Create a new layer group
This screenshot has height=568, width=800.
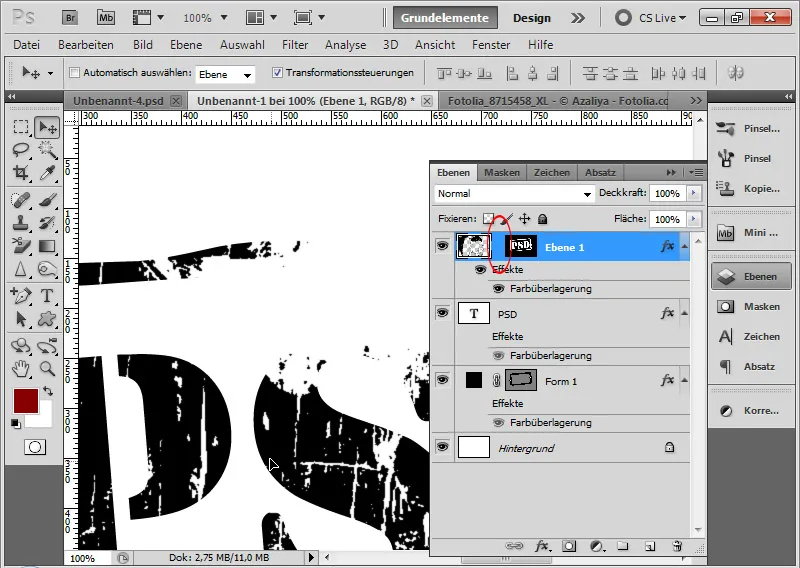(622, 546)
